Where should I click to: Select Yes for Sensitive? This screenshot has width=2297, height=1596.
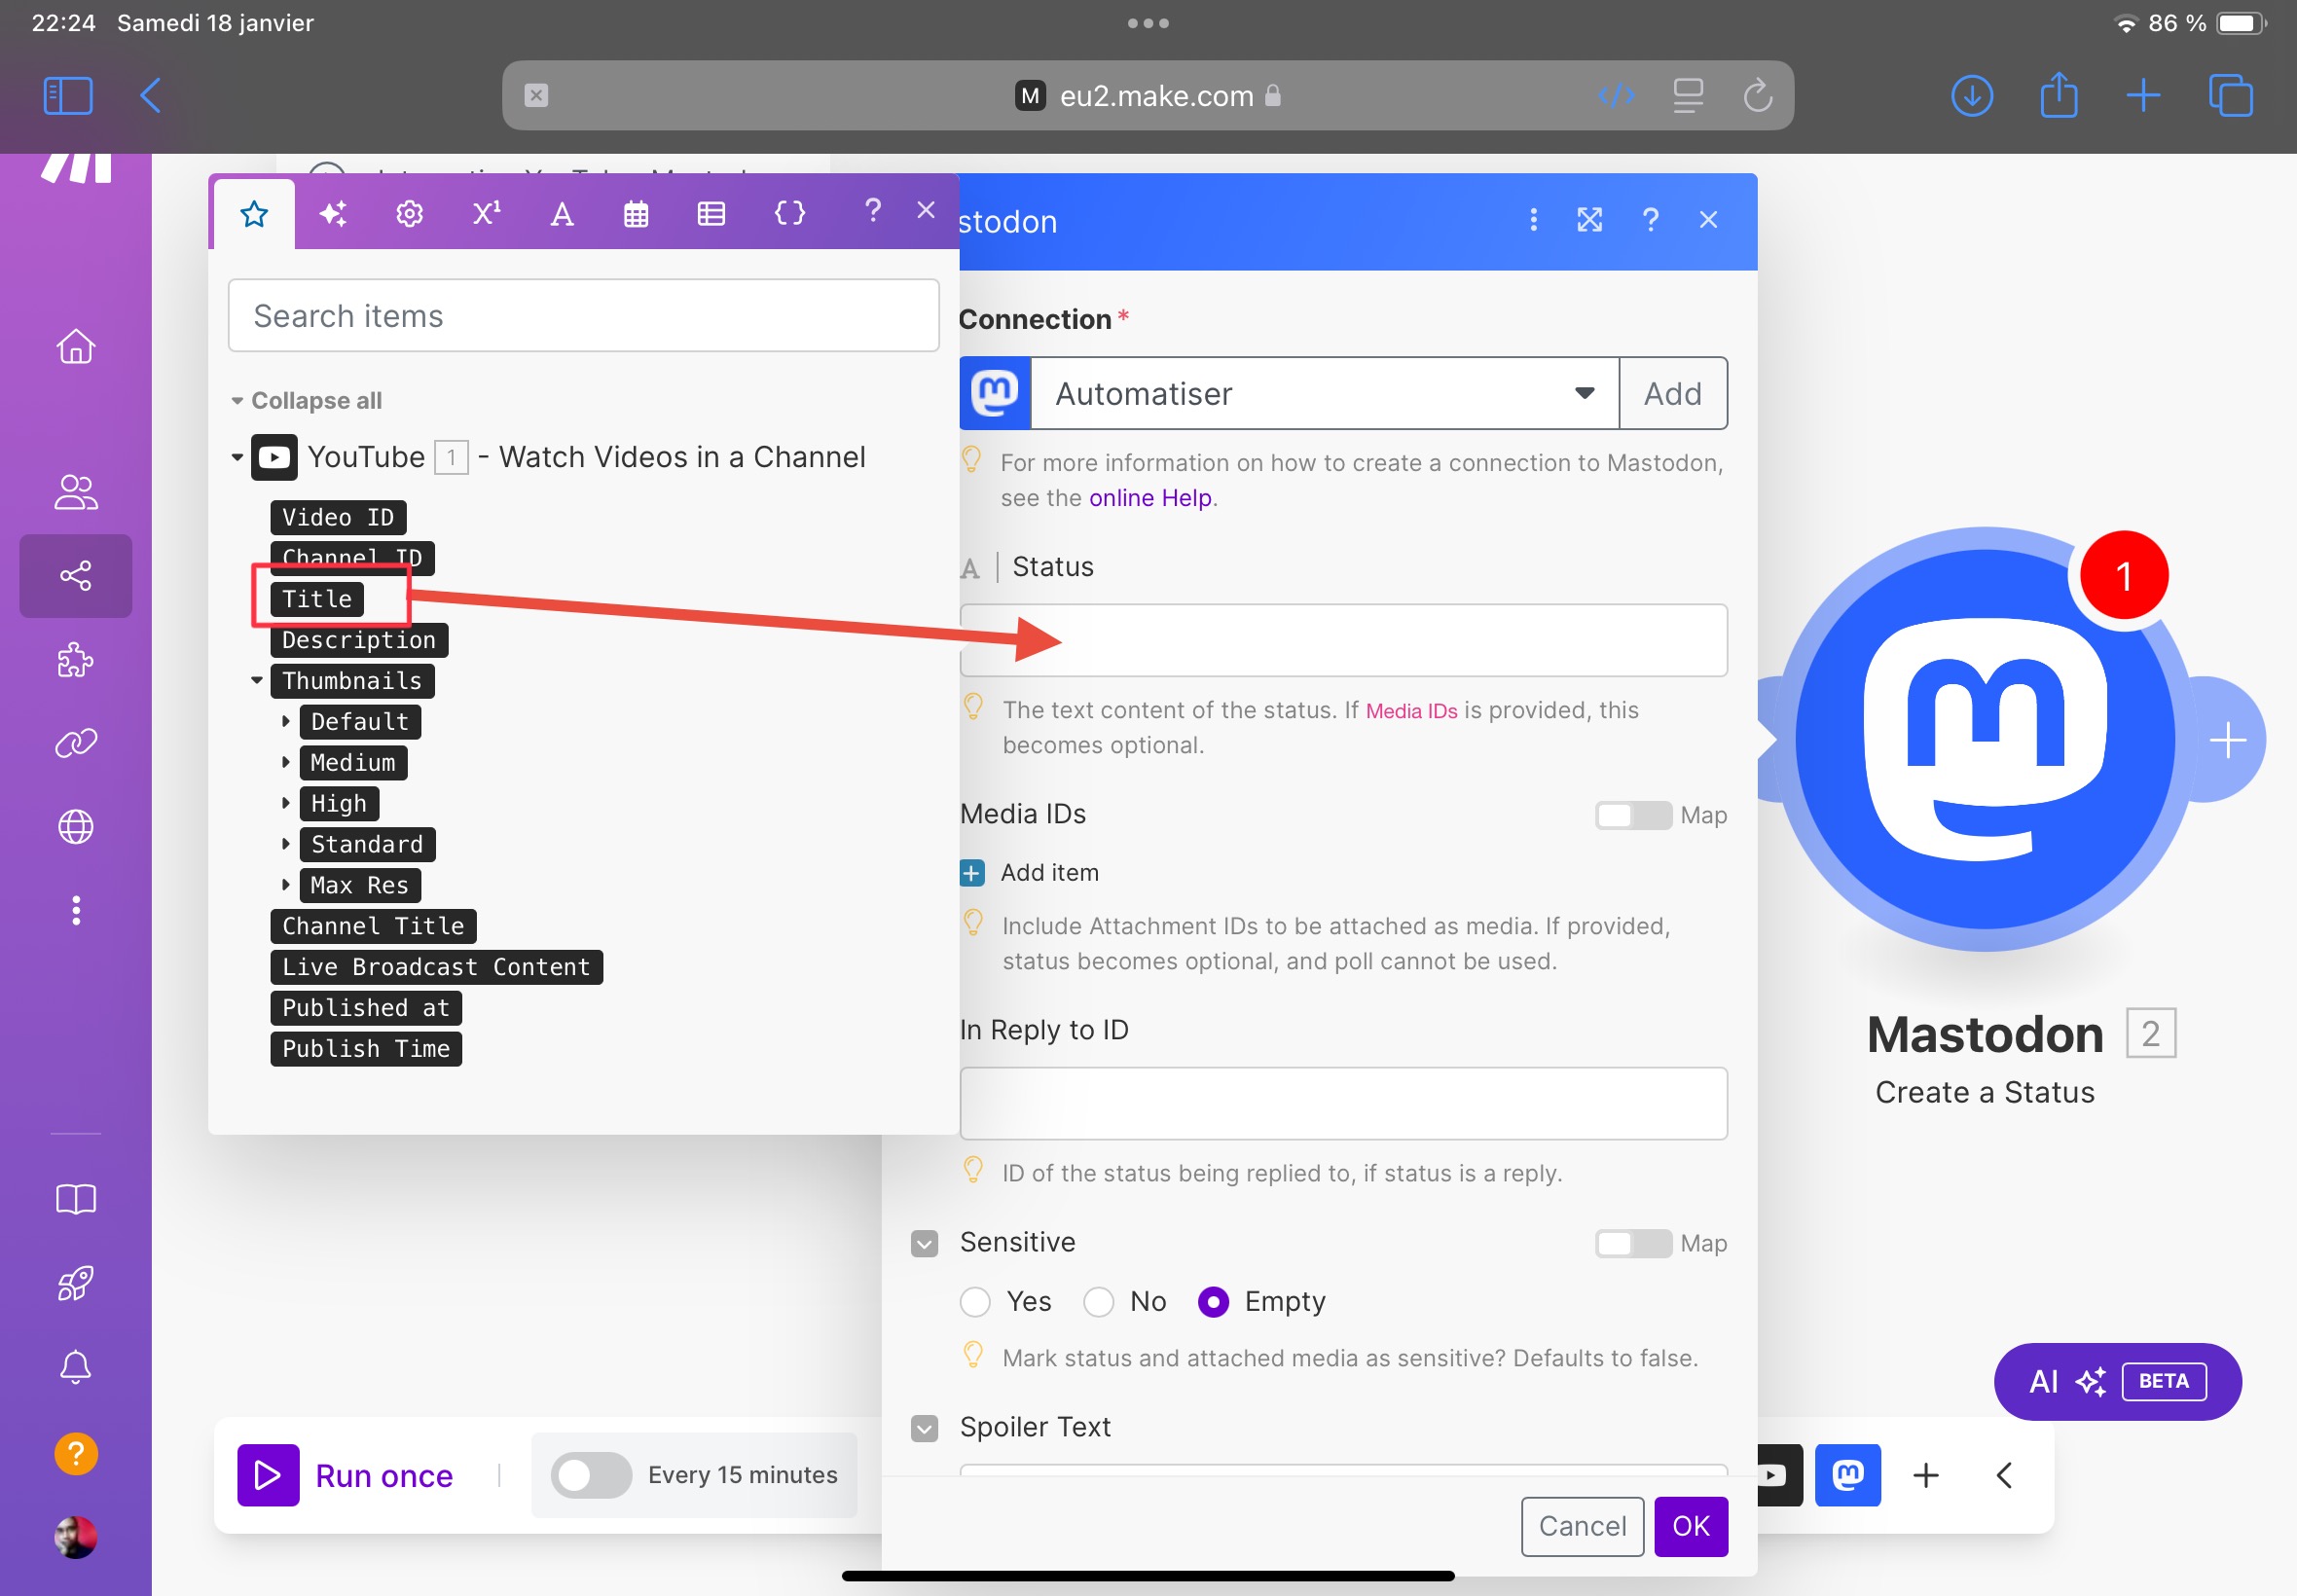(x=975, y=1302)
